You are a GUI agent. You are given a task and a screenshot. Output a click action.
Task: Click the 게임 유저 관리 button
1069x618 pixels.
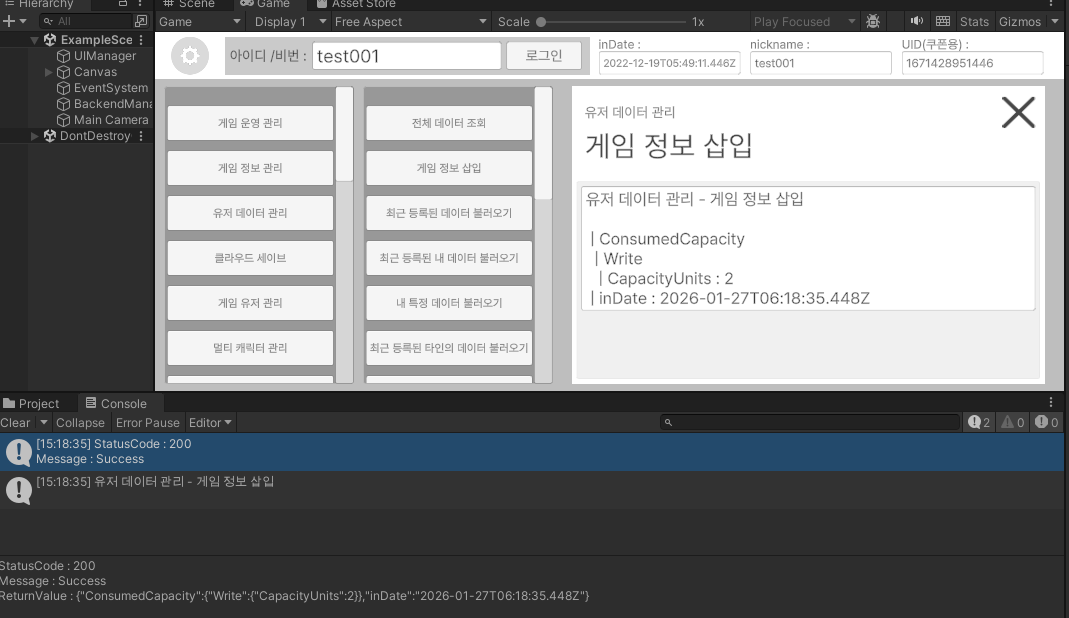(250, 303)
